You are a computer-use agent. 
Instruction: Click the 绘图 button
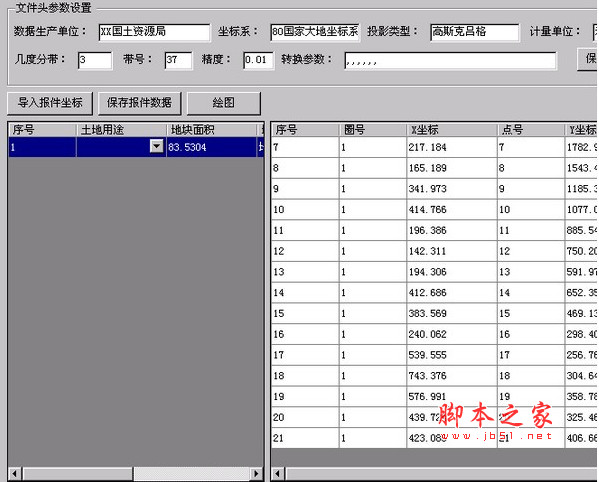point(223,103)
